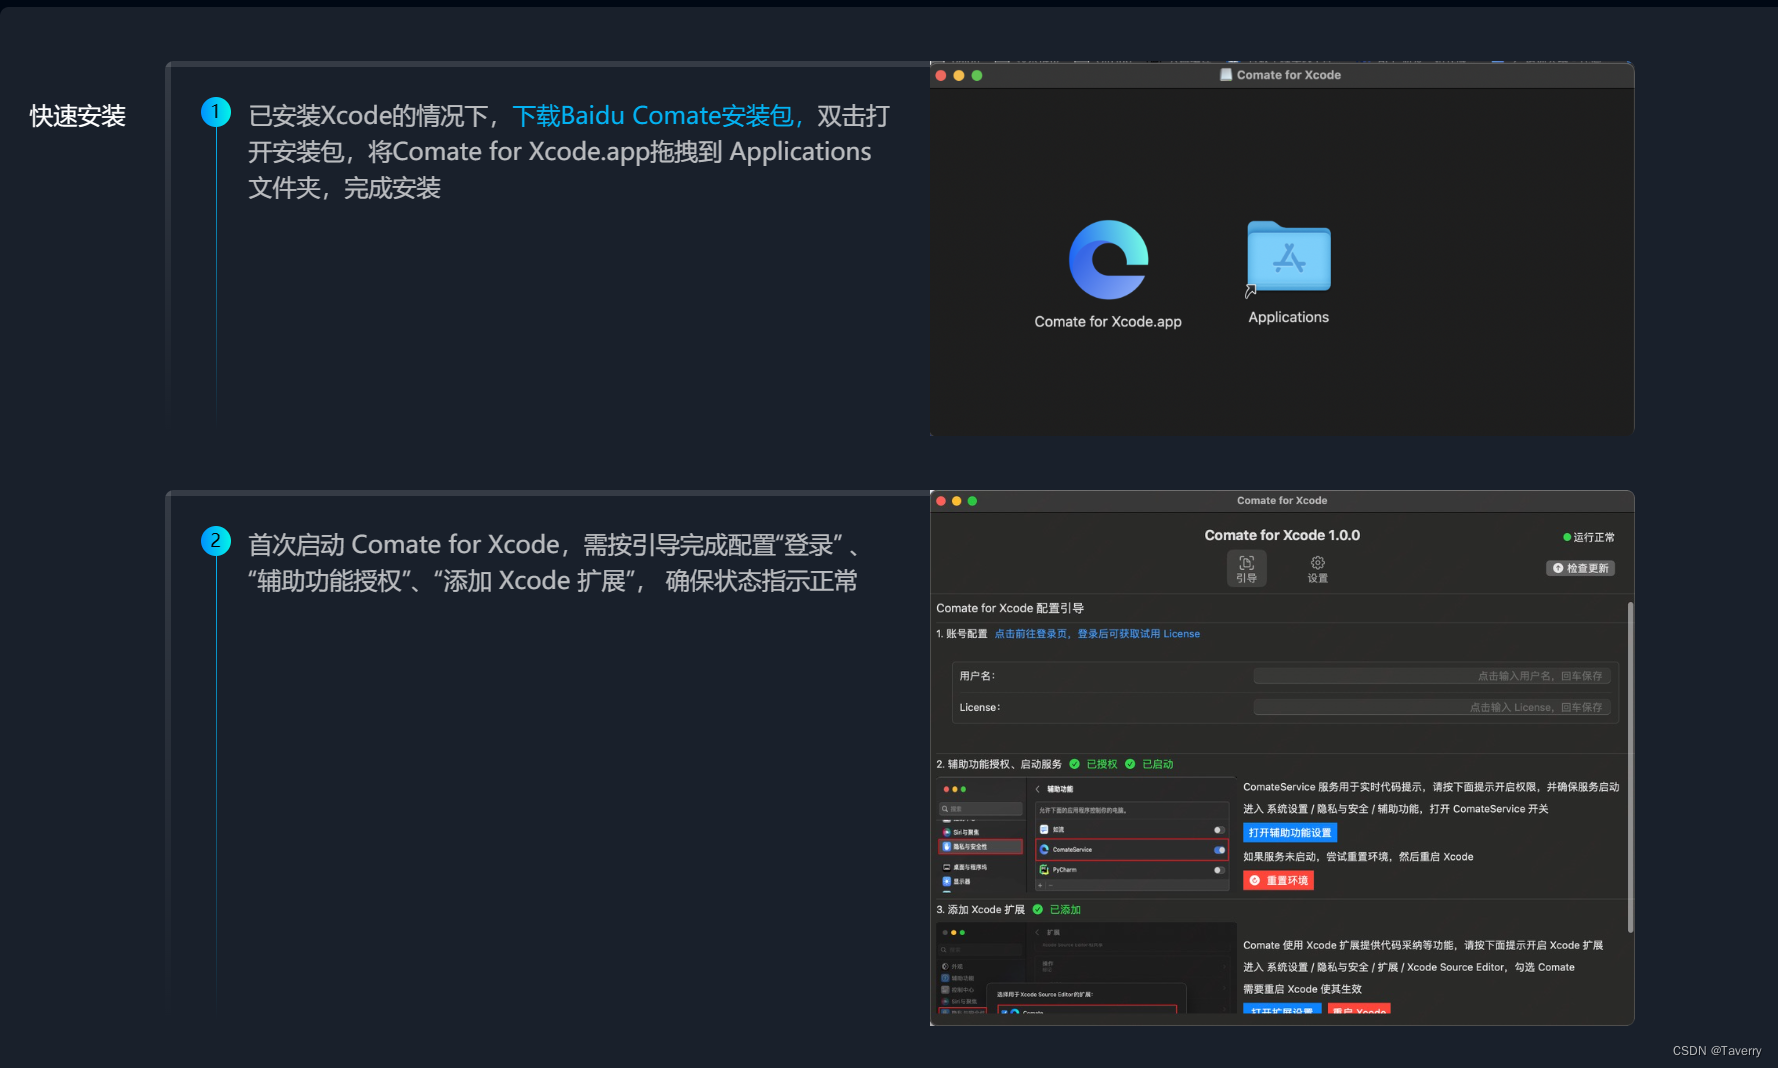Focus the 用户名 input field
Screen dimensions: 1778x1068
[x=1432, y=676]
